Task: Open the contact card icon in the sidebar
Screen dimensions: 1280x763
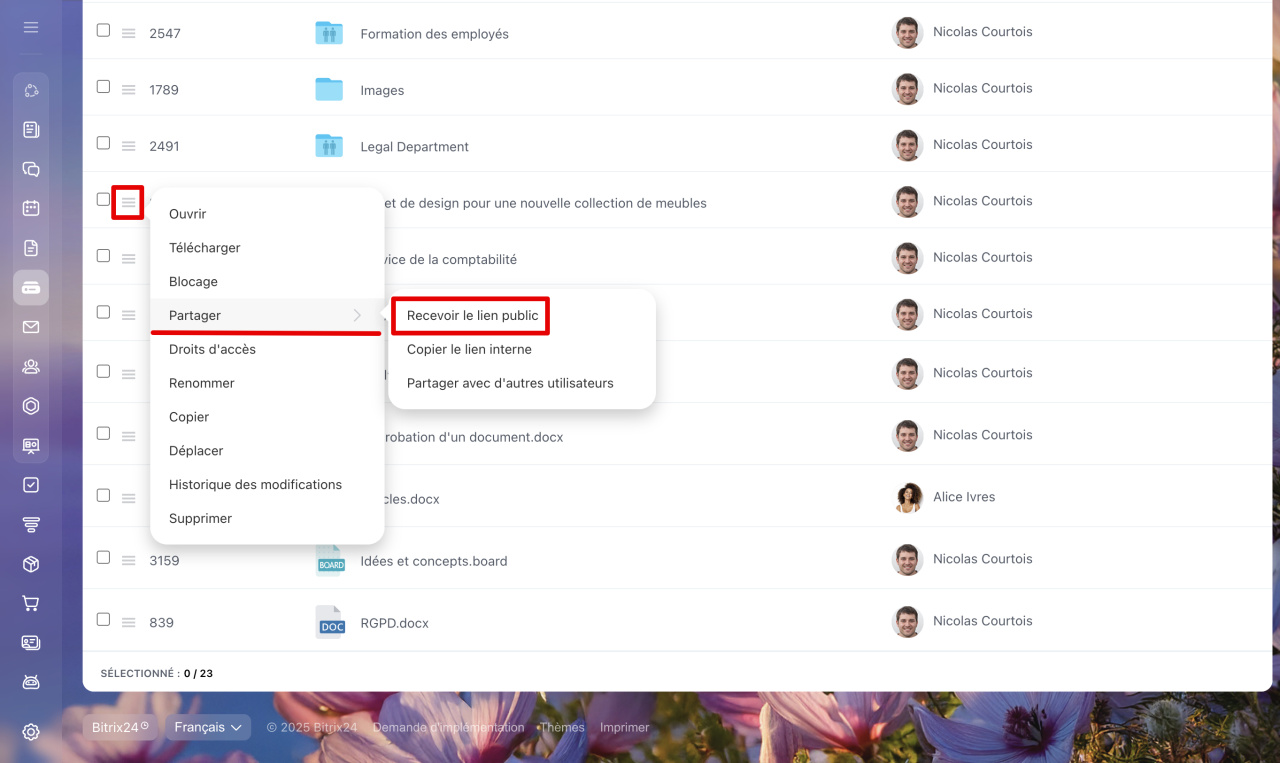Action: click(31, 642)
